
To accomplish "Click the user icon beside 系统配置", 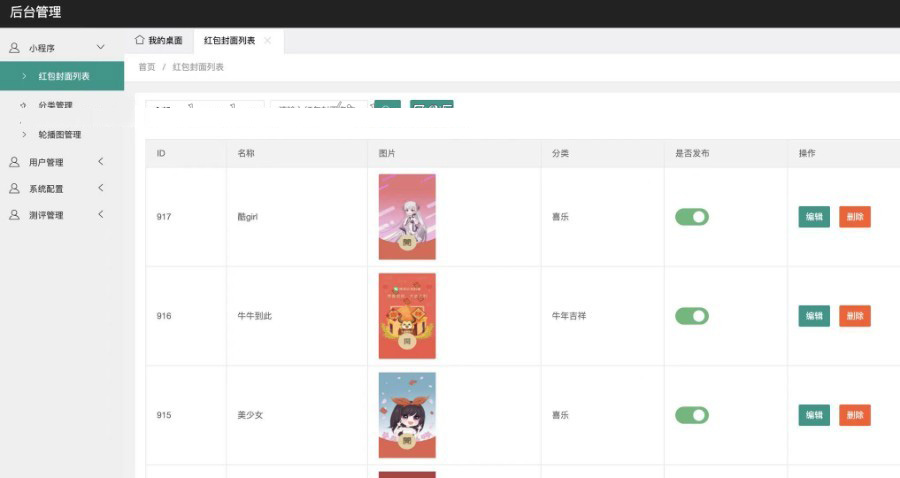I will click(x=14, y=189).
